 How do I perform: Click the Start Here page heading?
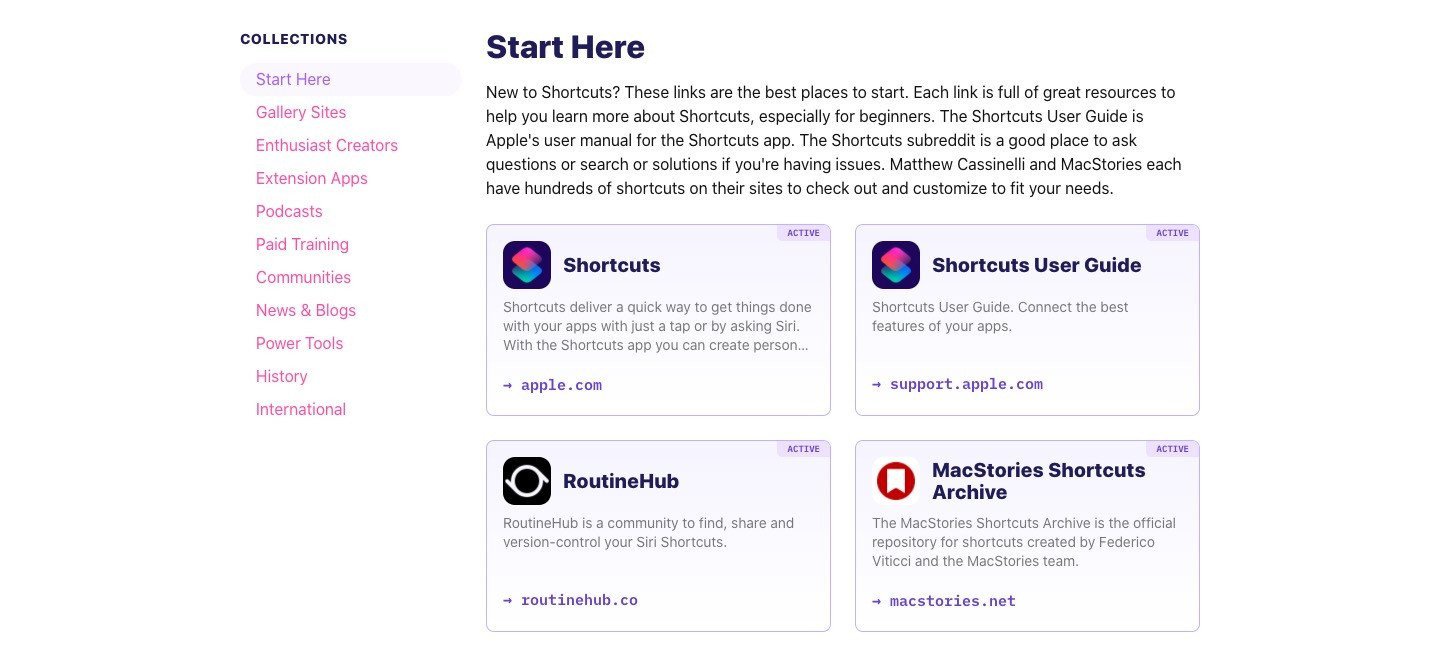pyautogui.click(x=565, y=47)
